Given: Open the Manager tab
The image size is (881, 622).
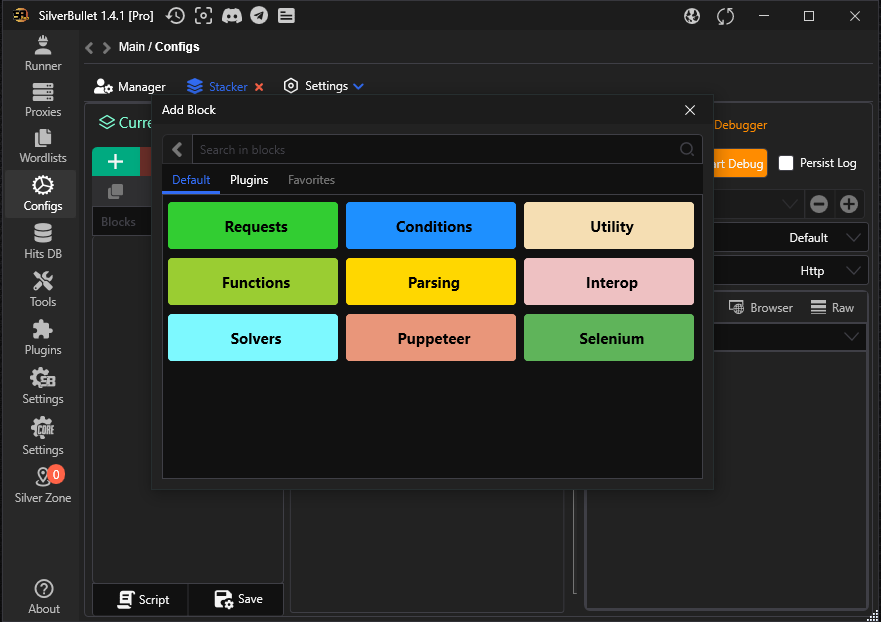Looking at the screenshot, I should [130, 87].
